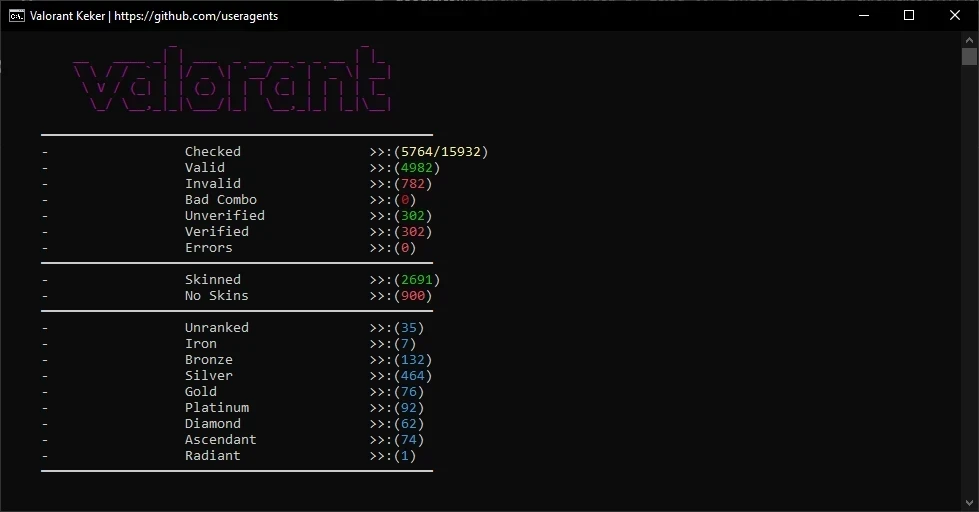Viewport: 979px width, 512px height.
Task: Click the Silver count 464
Action: coord(412,376)
